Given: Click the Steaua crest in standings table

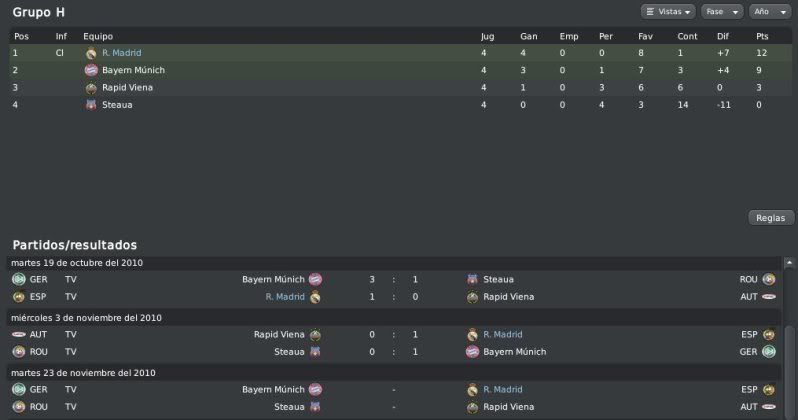Looking at the screenshot, I should (x=91, y=105).
